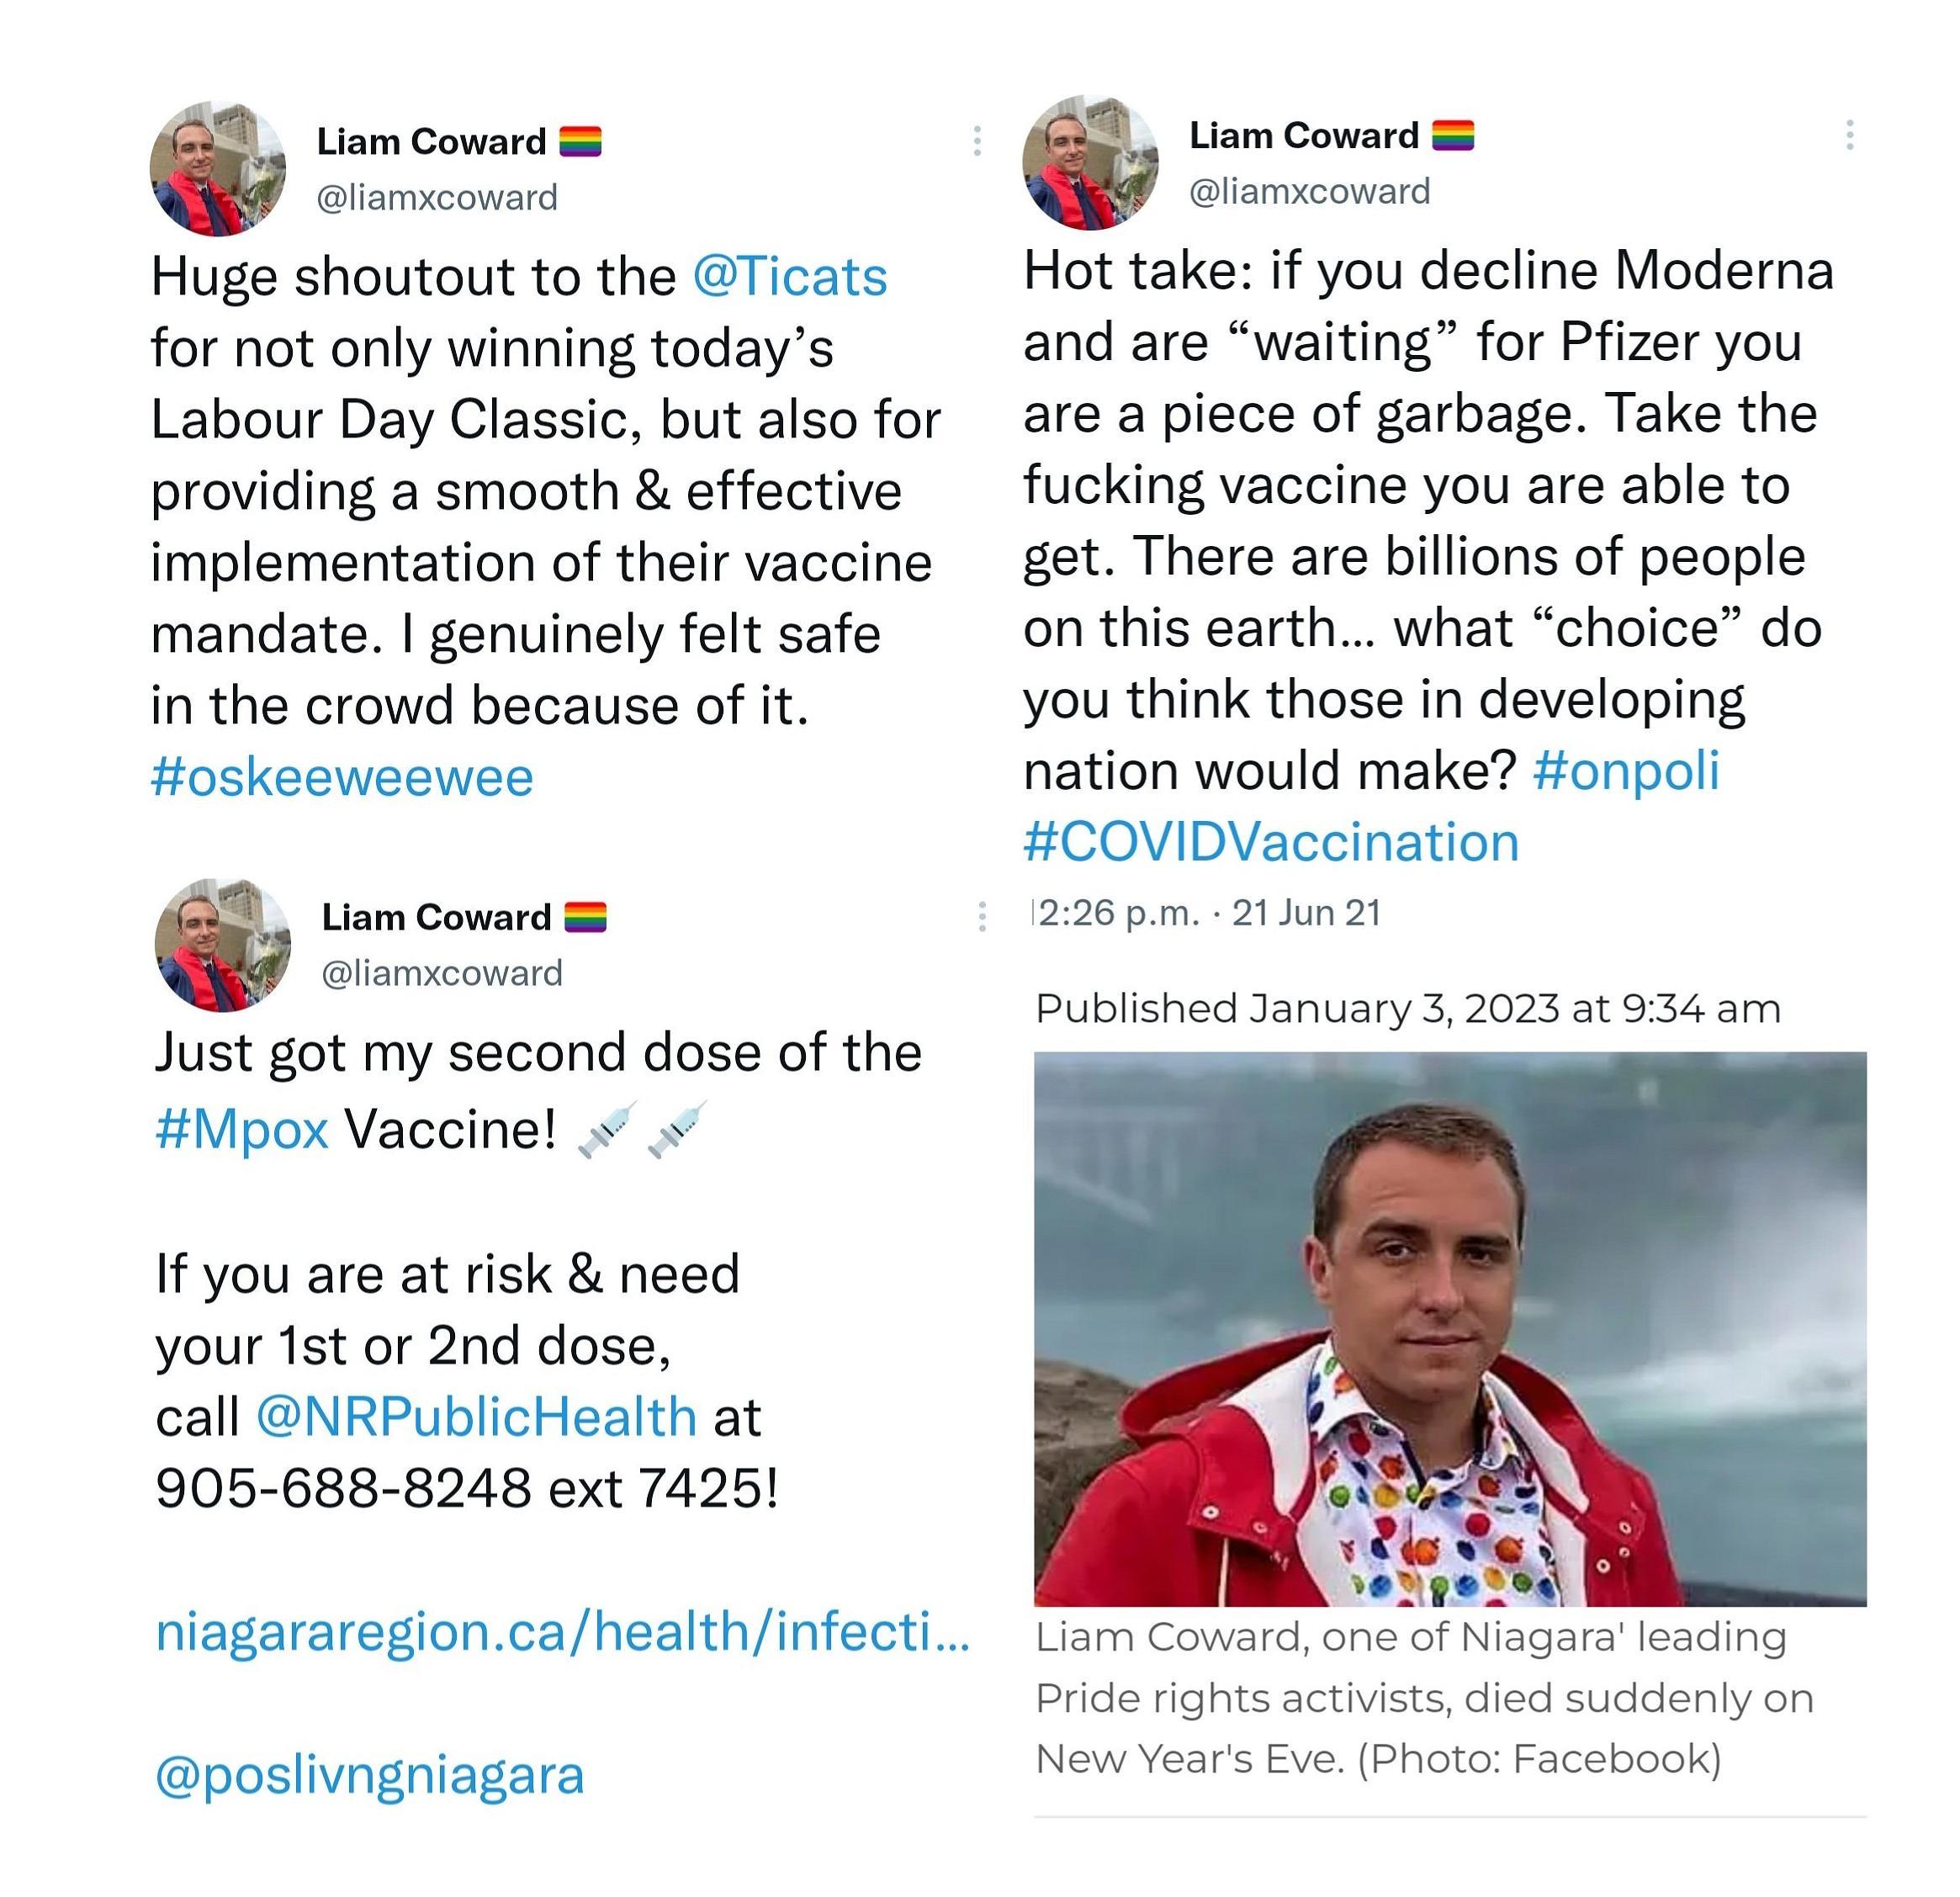Open the Mpox tweet's three-dot menu
The height and width of the screenshot is (1897, 1960).
tap(982, 916)
